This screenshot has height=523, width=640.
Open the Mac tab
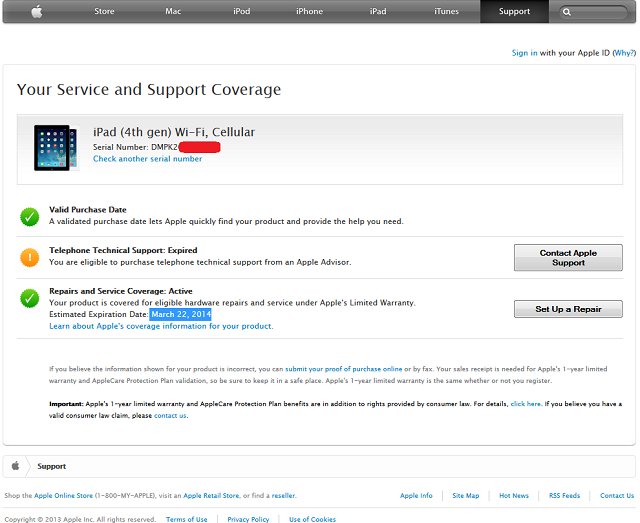(x=173, y=11)
